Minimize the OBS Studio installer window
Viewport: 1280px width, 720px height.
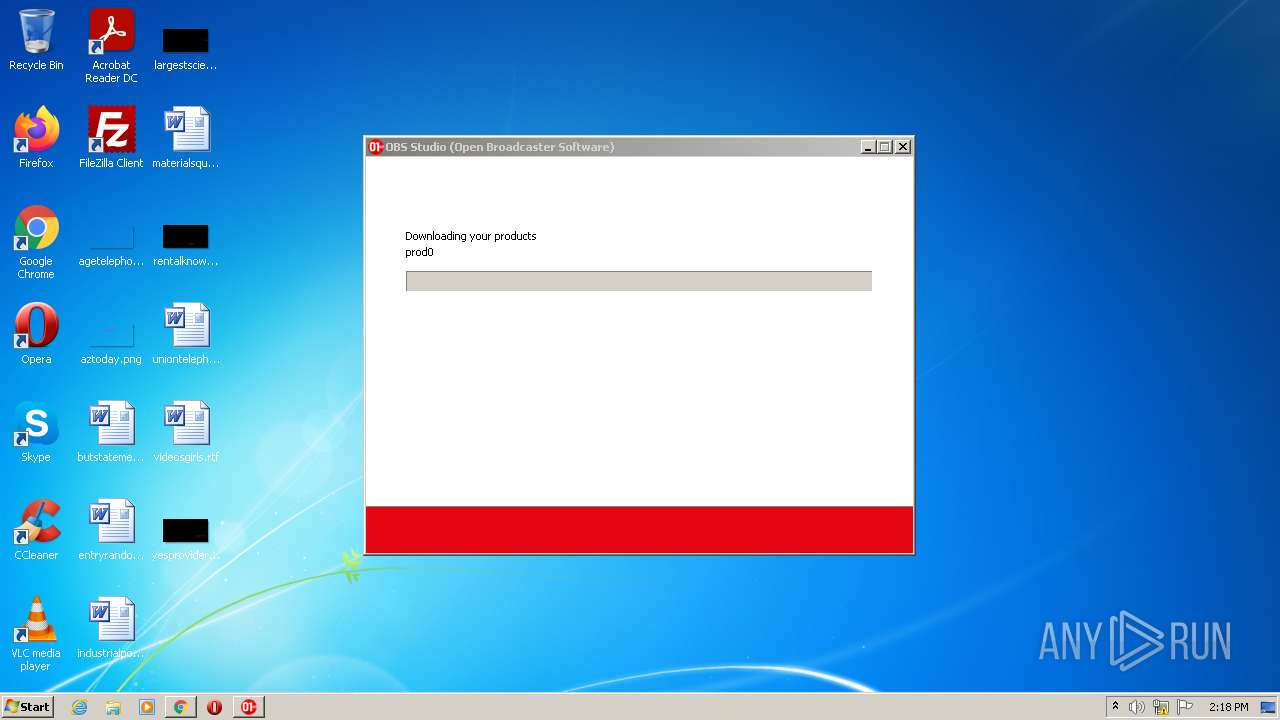click(868, 147)
